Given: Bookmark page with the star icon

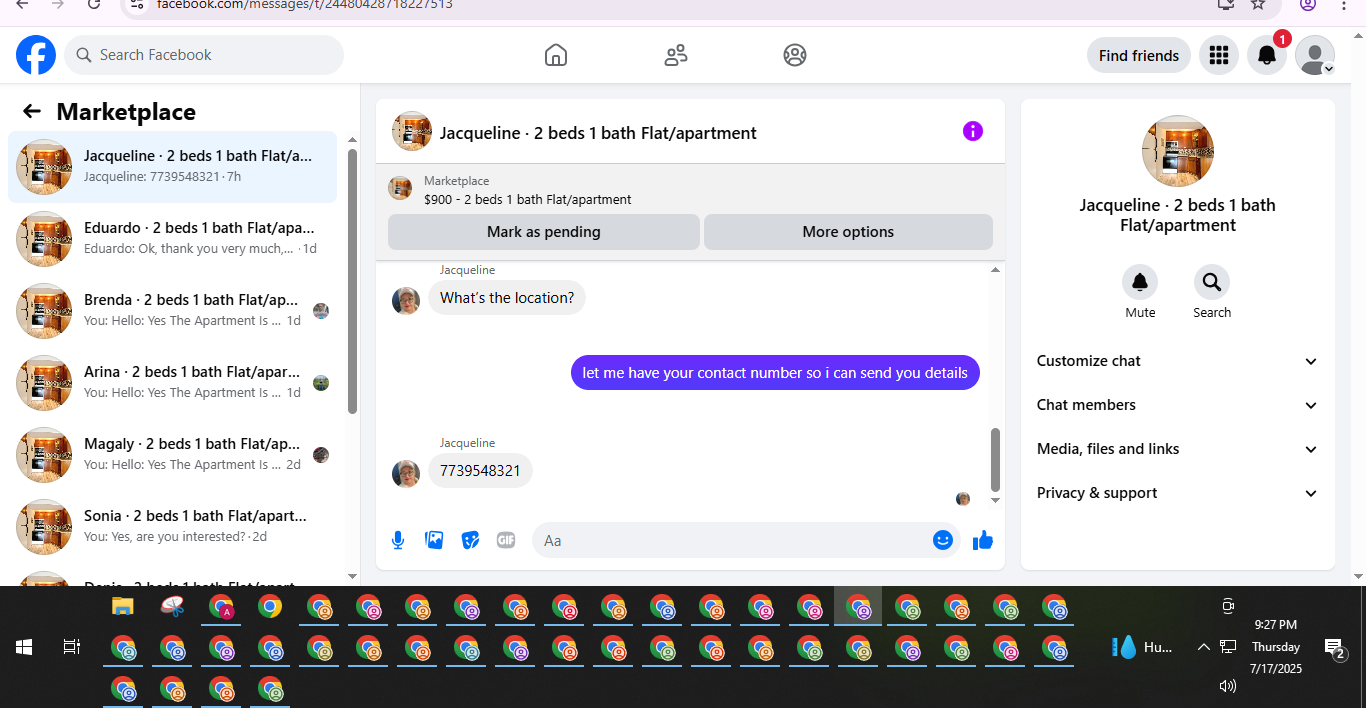Looking at the screenshot, I should click(x=1259, y=4).
